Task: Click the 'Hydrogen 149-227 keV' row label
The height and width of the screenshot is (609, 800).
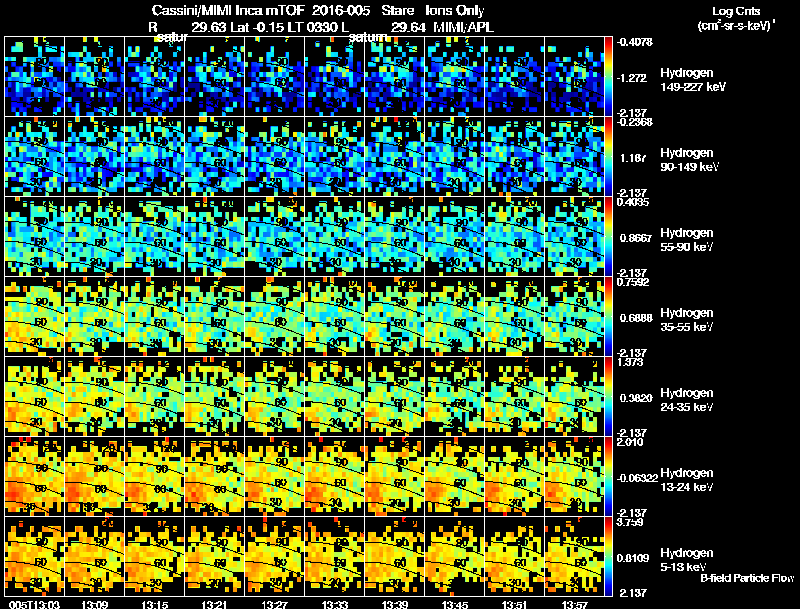Action: 693,80
